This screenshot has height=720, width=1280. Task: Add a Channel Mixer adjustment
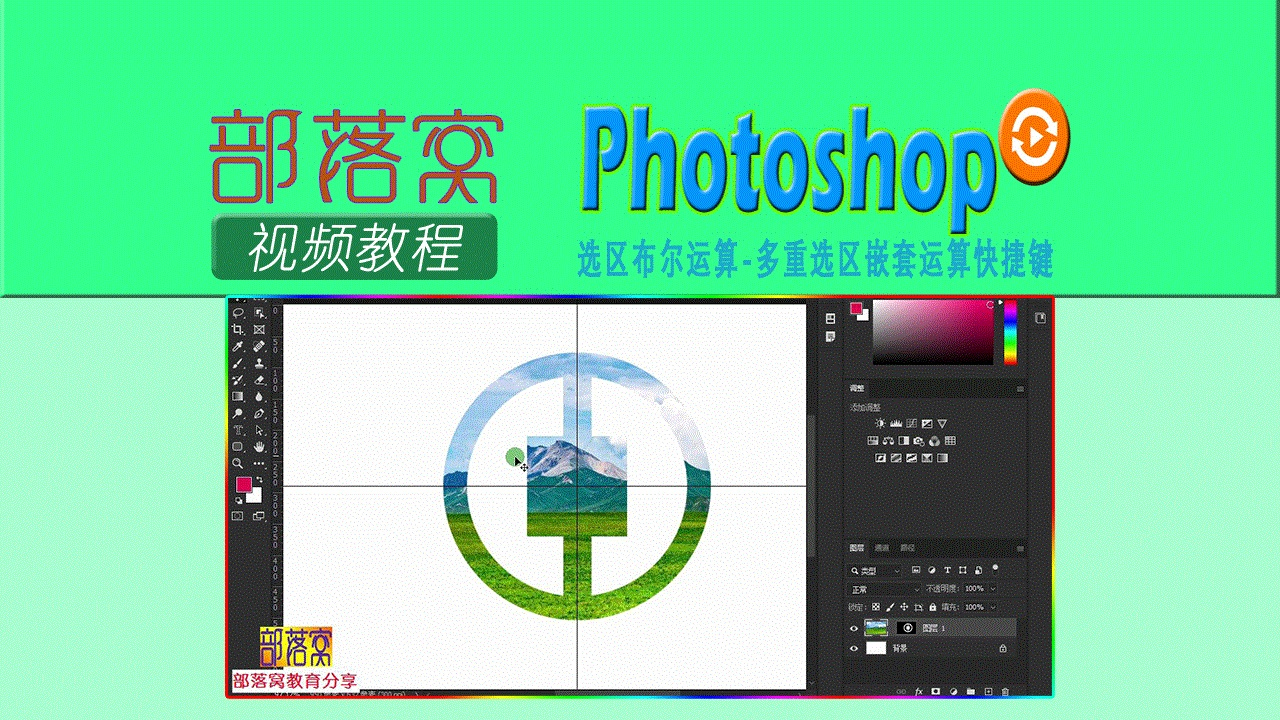[x=934, y=441]
